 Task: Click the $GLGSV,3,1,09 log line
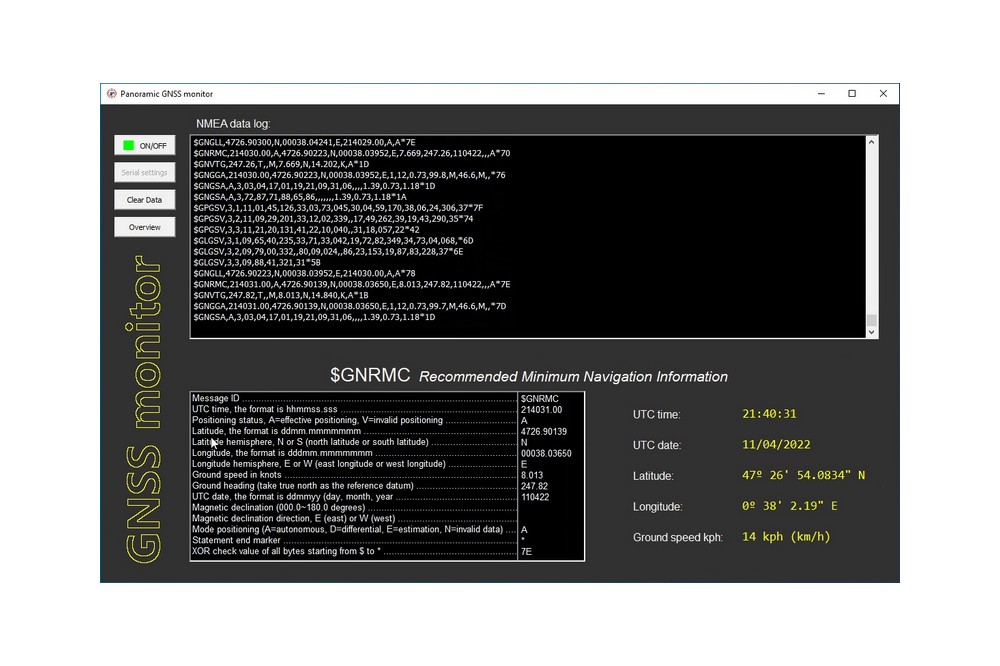(334, 240)
